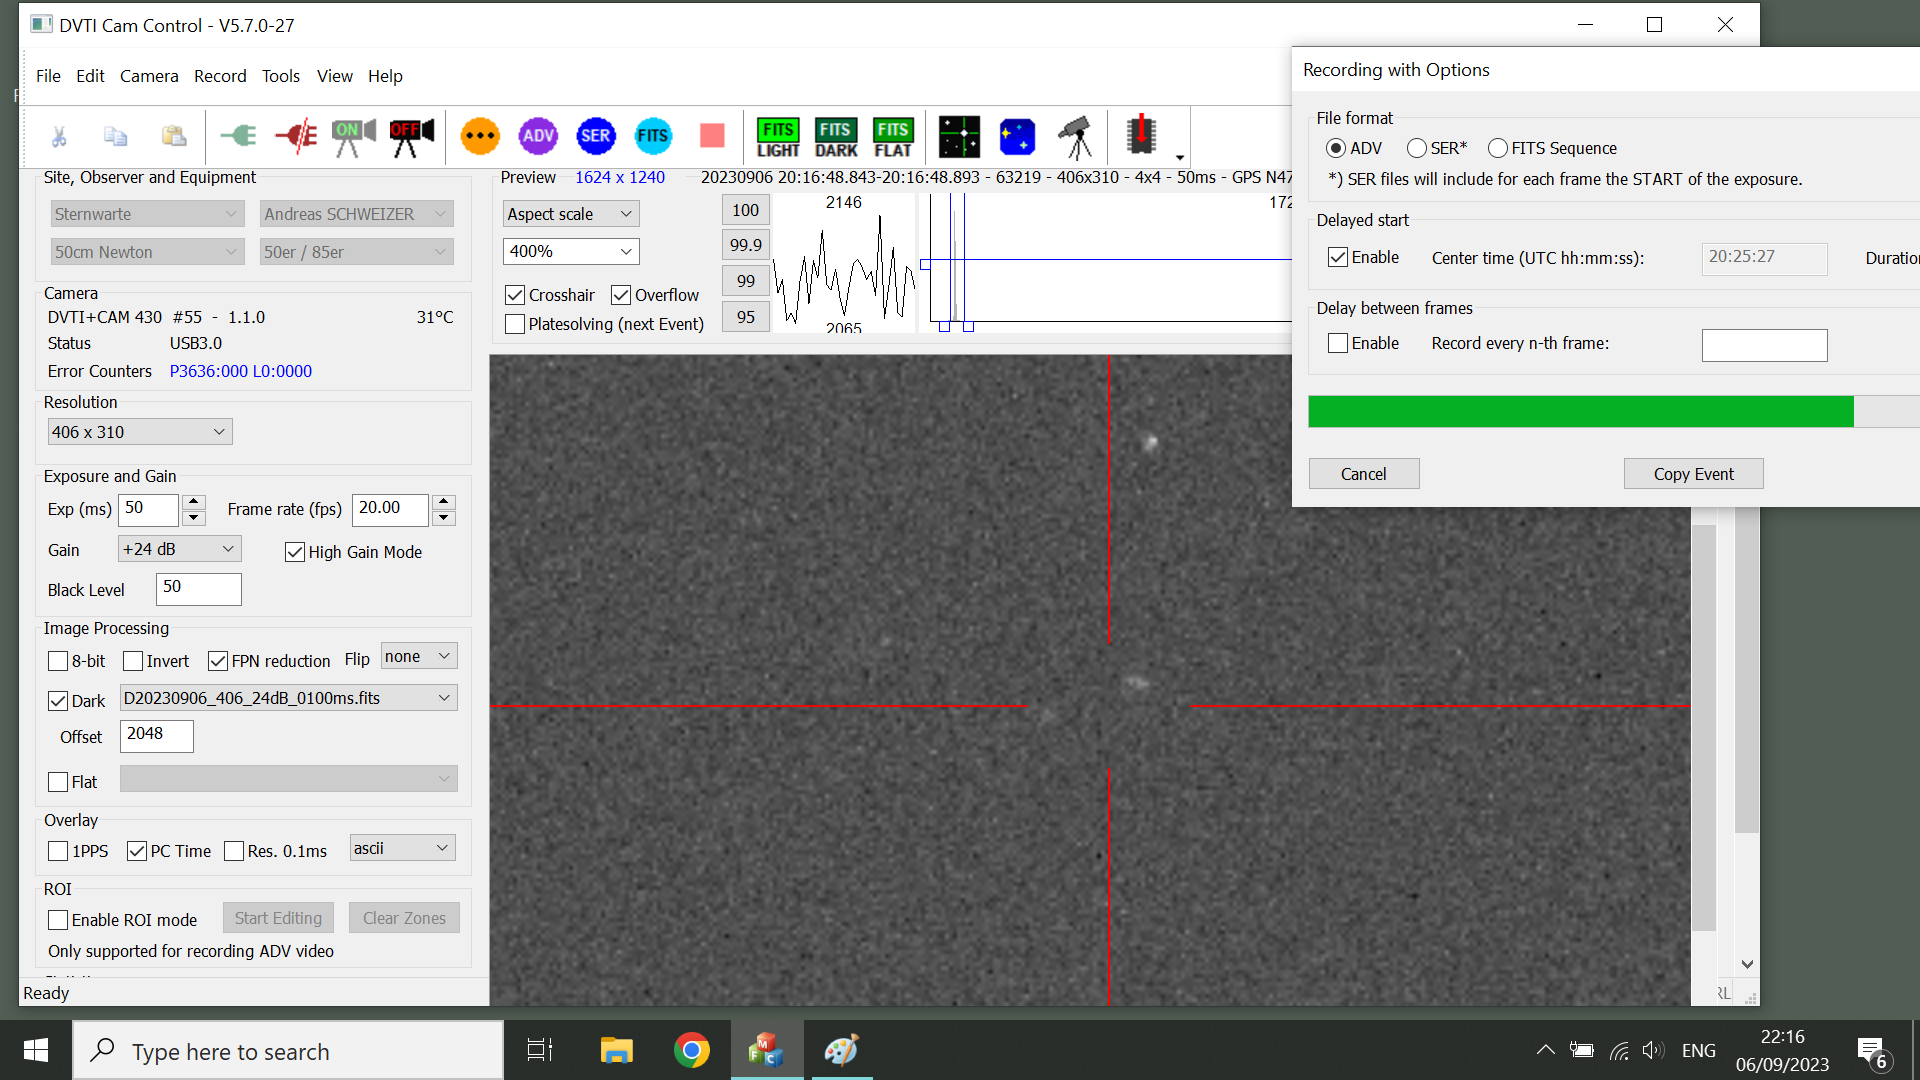1920x1080 pixels.
Task: Click the telescope icon in toolbar
Action: tap(1076, 137)
